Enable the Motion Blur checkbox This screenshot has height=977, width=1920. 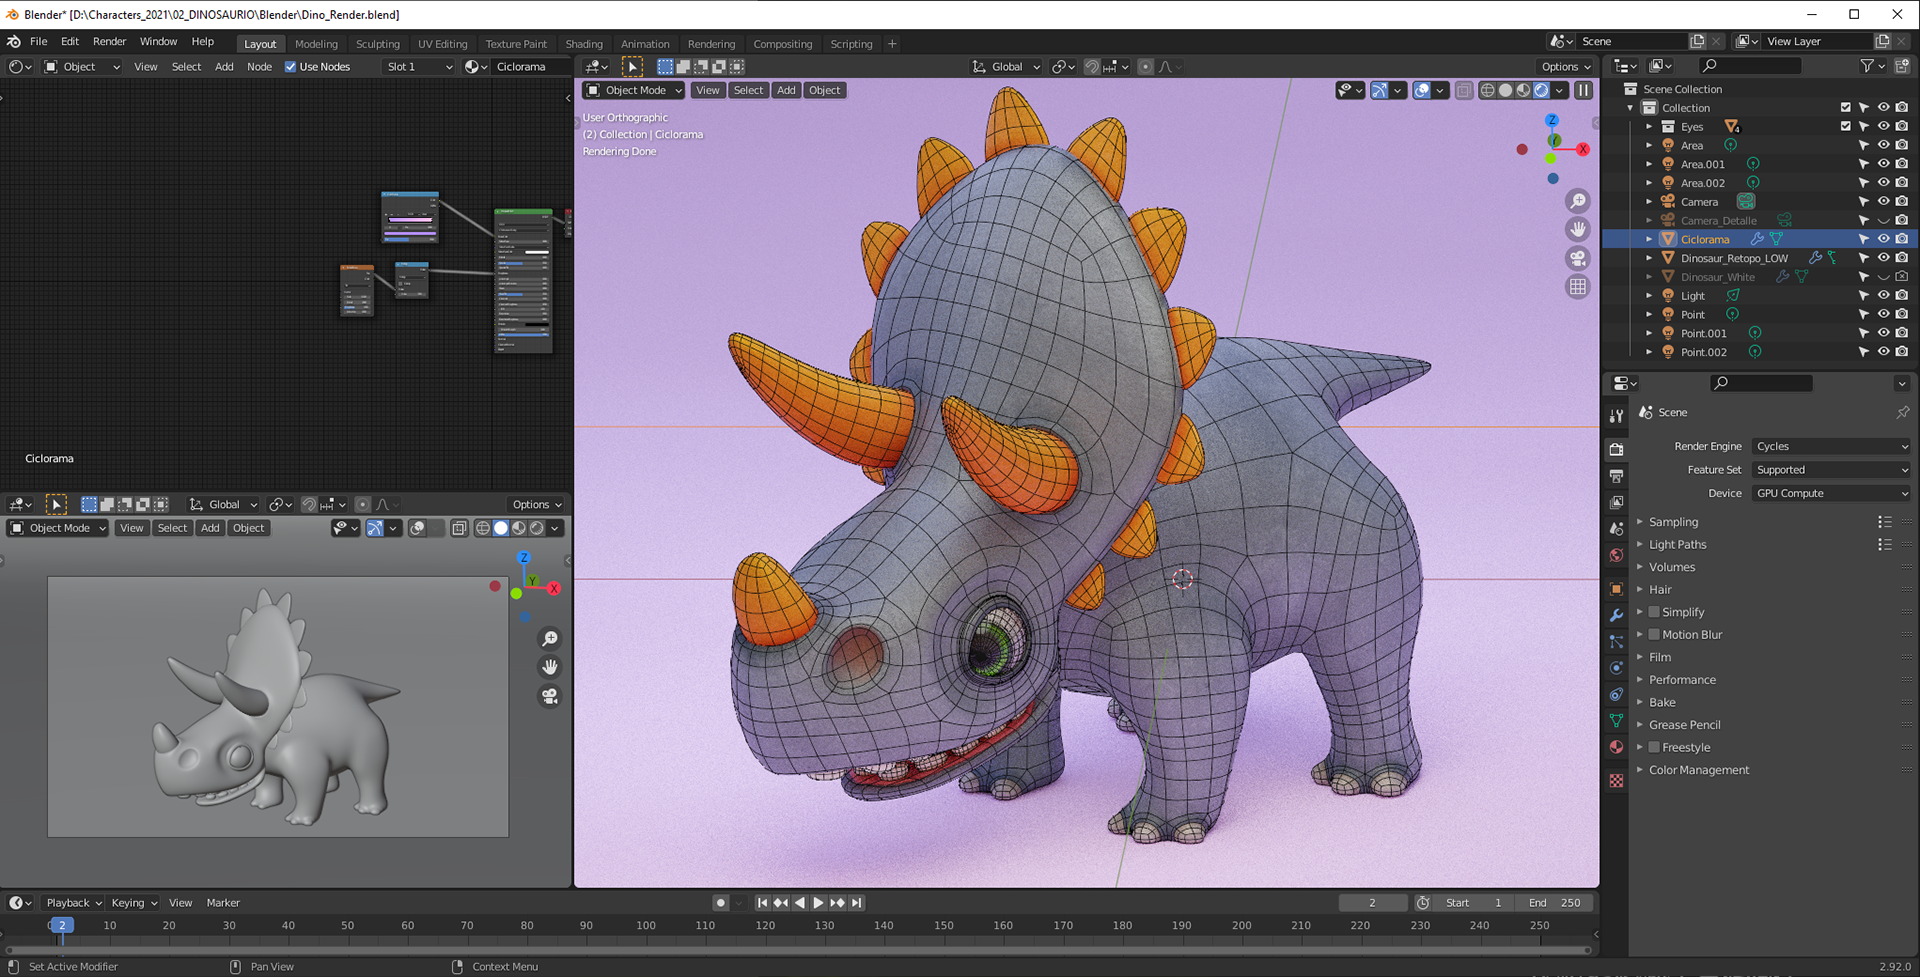[x=1654, y=634]
